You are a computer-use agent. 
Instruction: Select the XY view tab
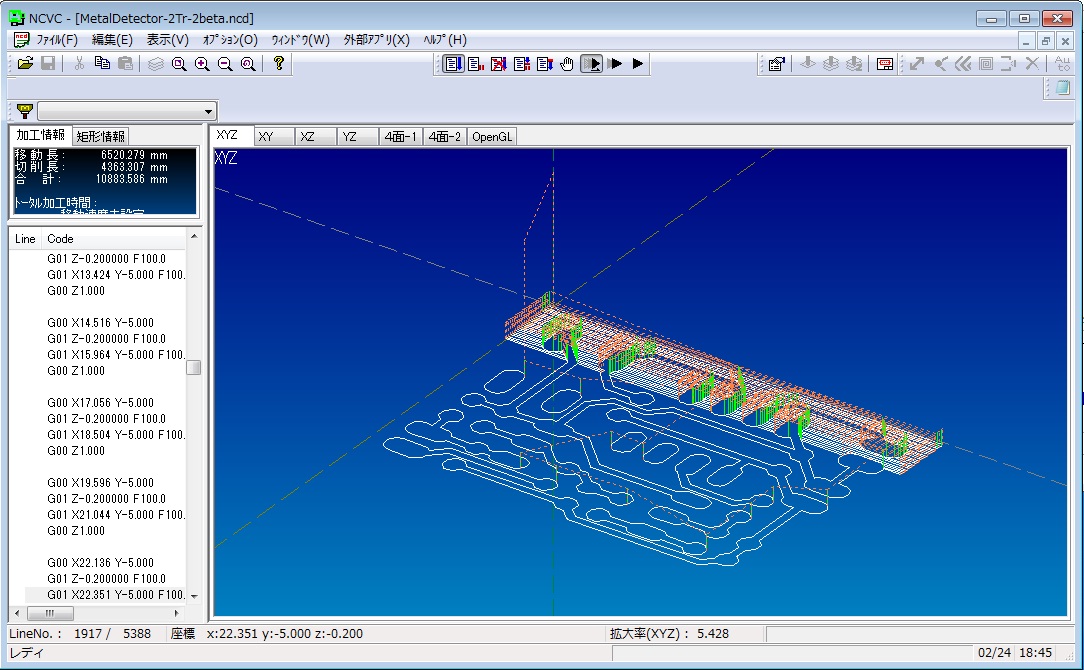click(267, 137)
